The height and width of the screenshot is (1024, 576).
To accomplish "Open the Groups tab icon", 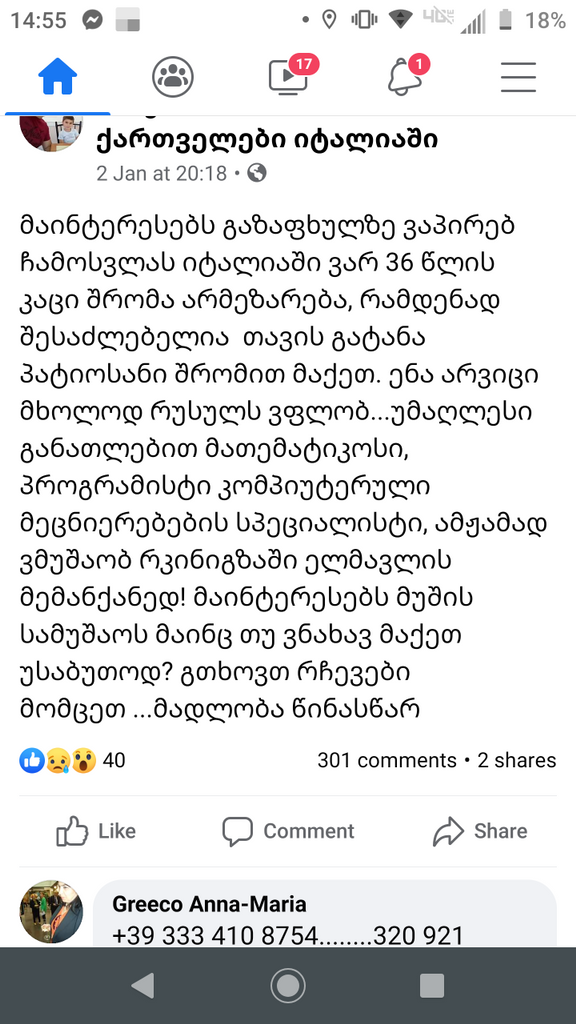I will [x=173, y=76].
